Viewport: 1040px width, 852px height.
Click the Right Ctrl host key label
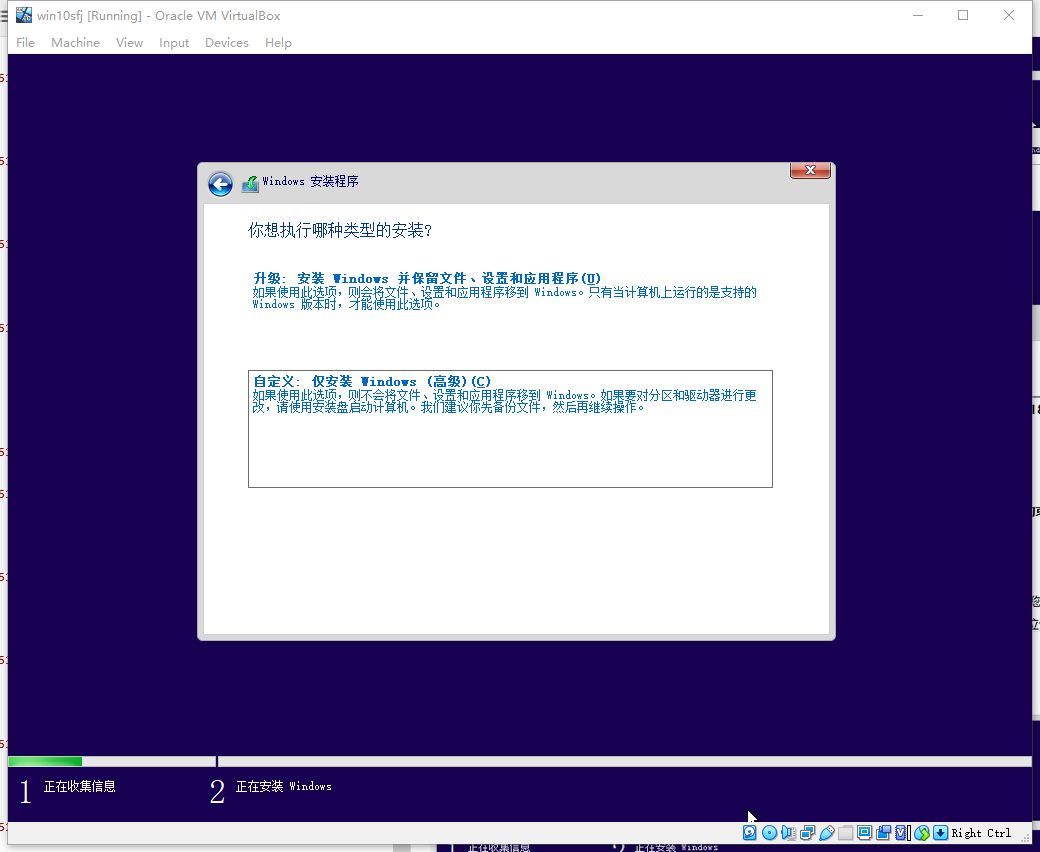click(x=981, y=833)
